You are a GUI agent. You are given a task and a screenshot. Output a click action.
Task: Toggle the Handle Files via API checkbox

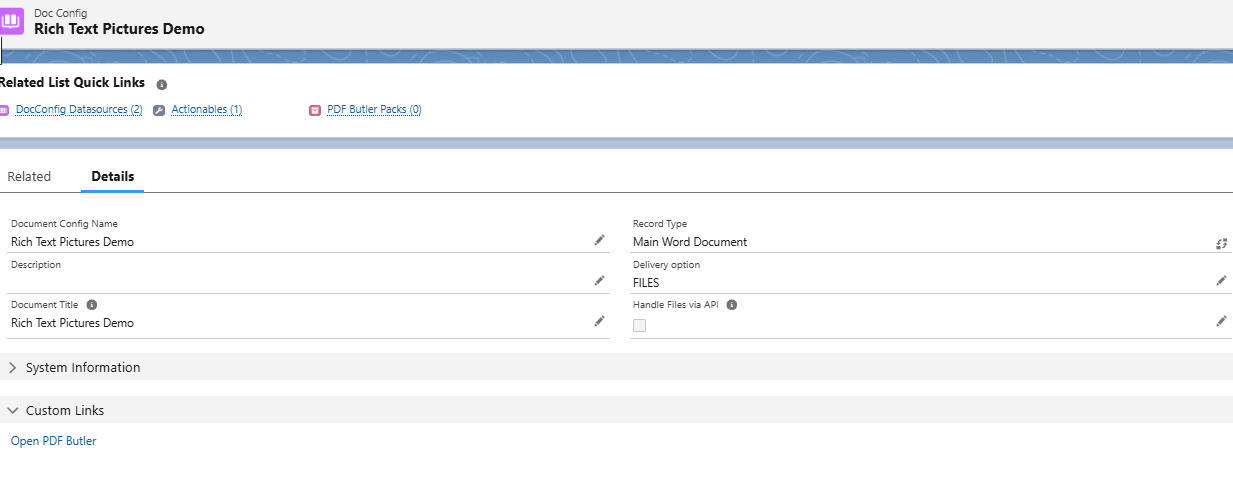pyautogui.click(x=640, y=325)
